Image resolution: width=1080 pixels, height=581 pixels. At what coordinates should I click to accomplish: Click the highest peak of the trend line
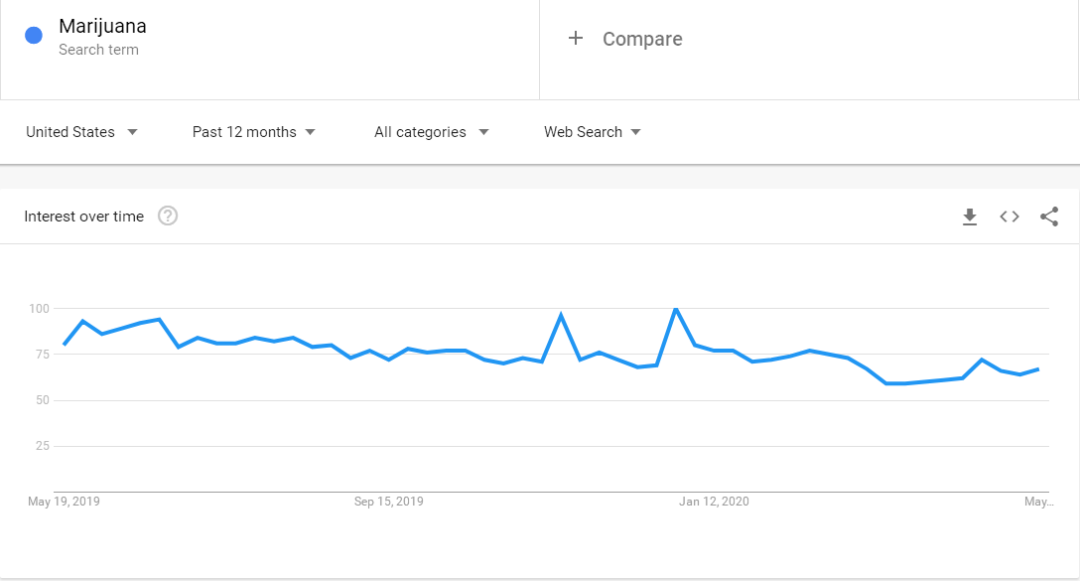pos(676,310)
